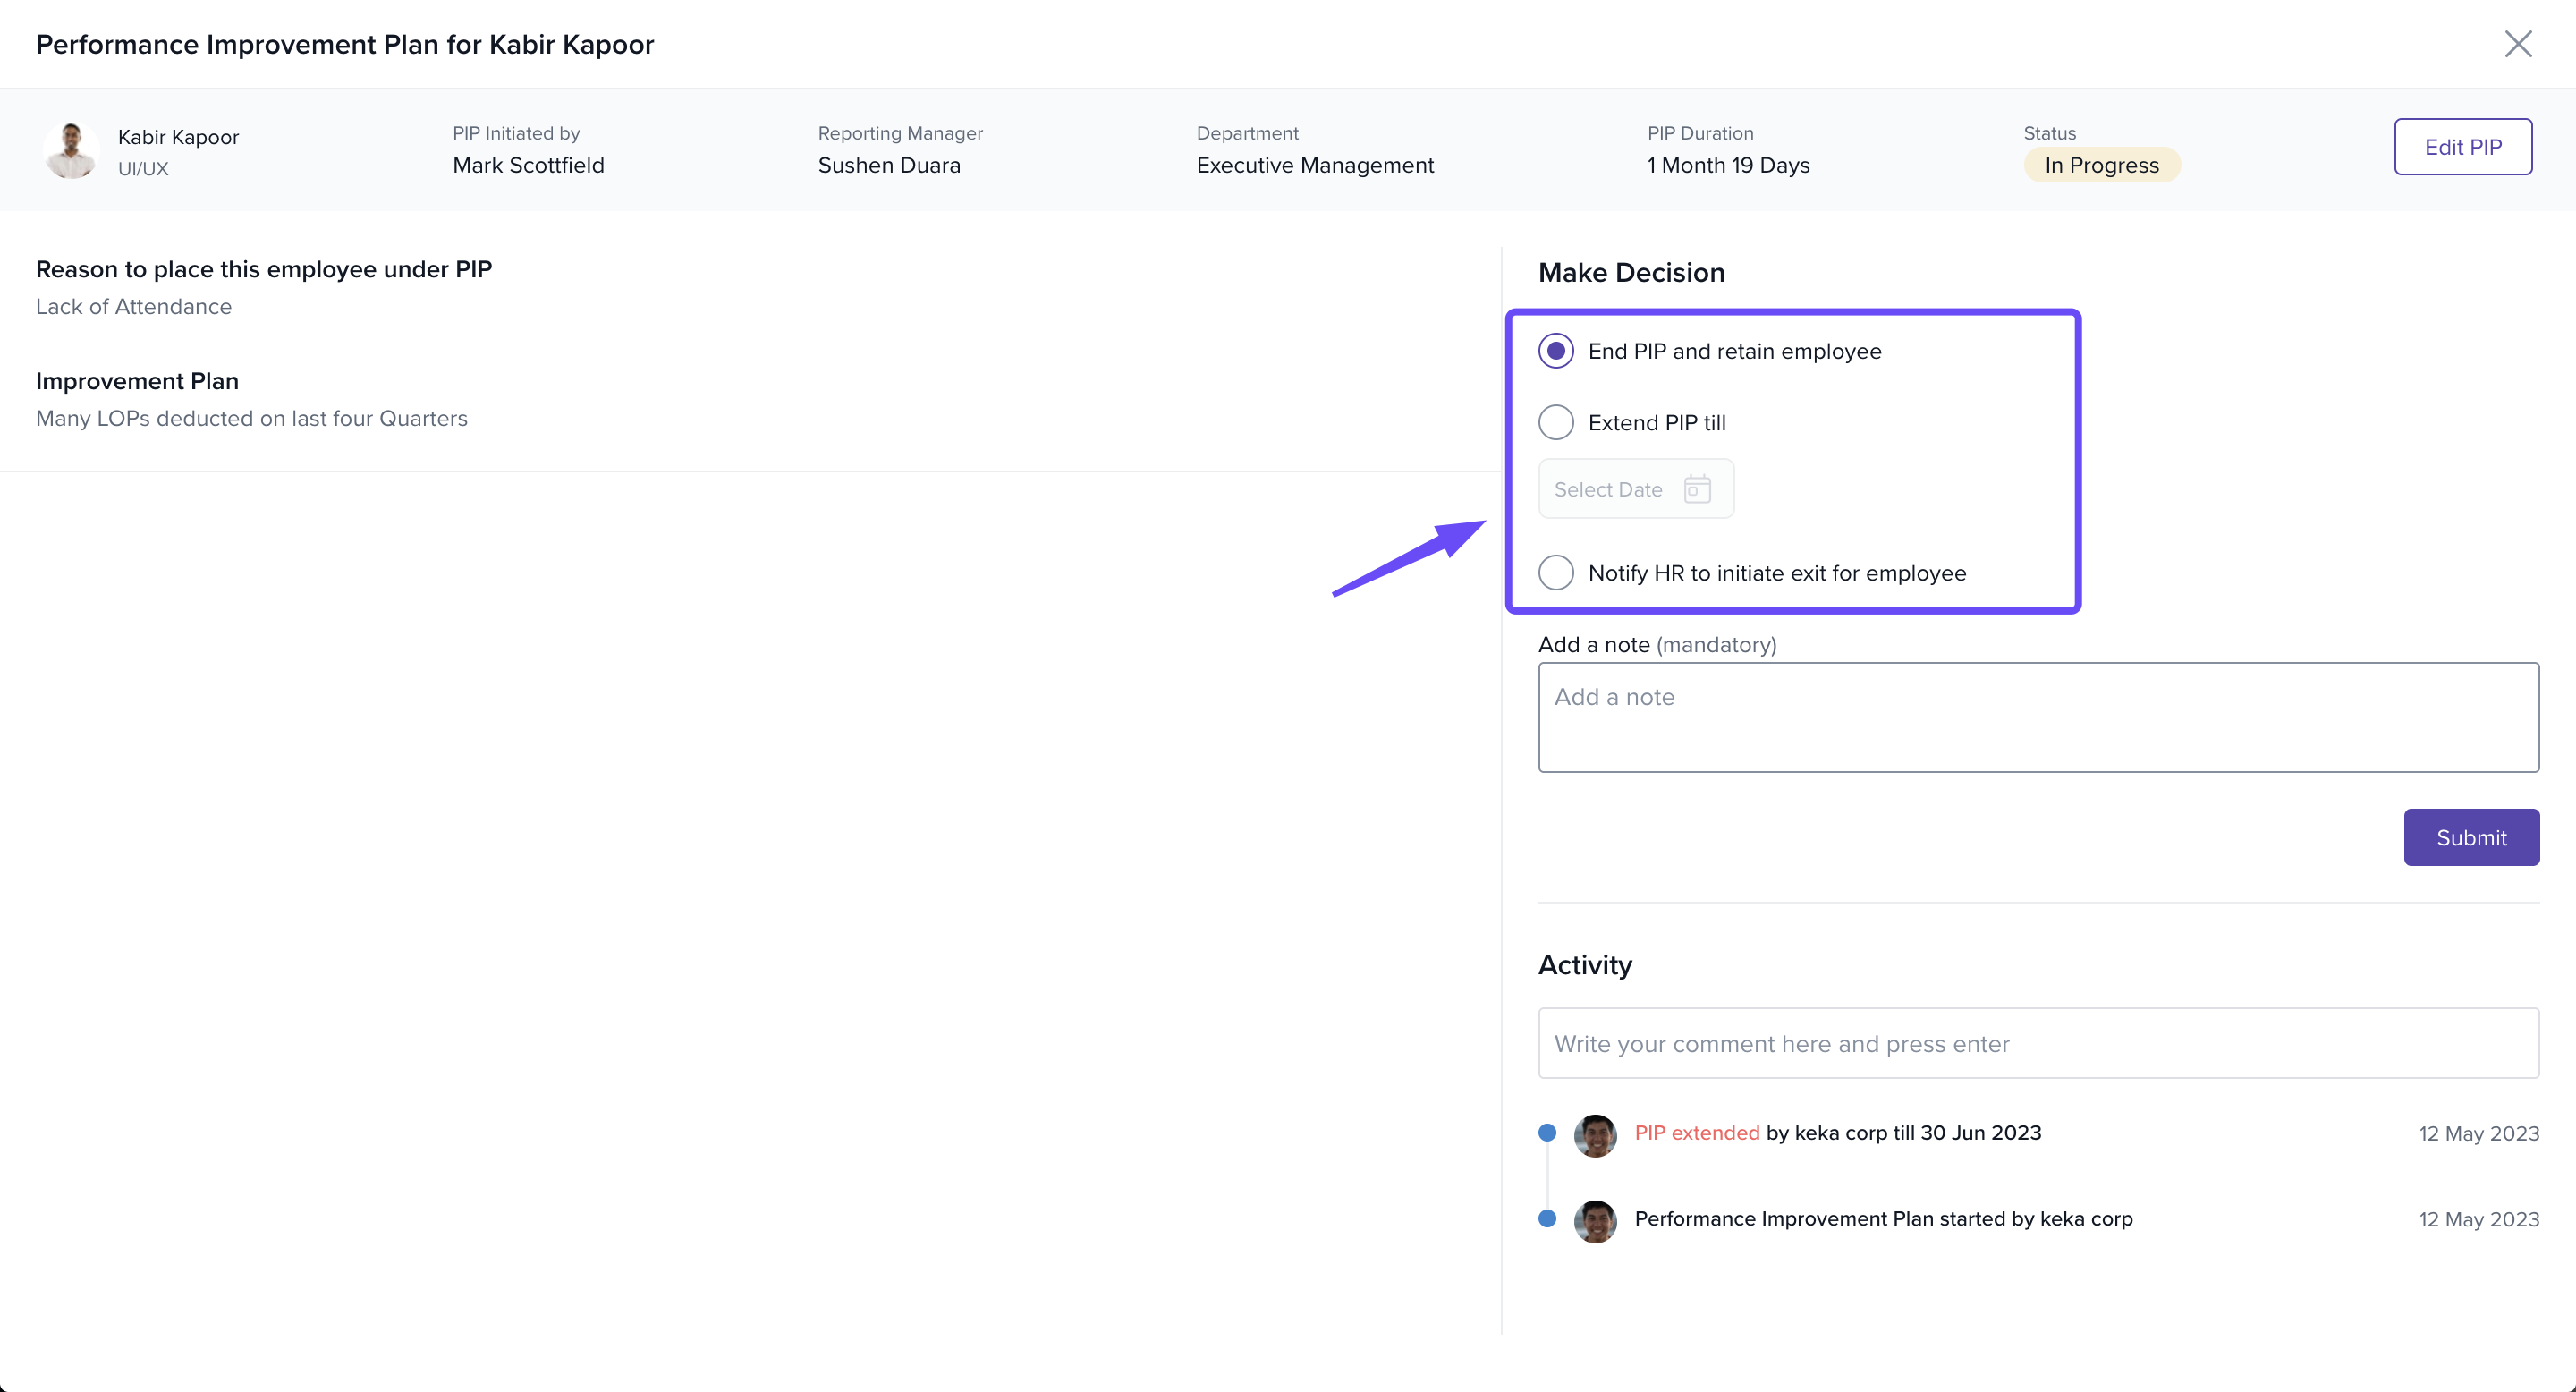Click blue timeline dot for PIP extended
Image resolution: width=2576 pixels, height=1392 pixels.
pos(1547,1133)
